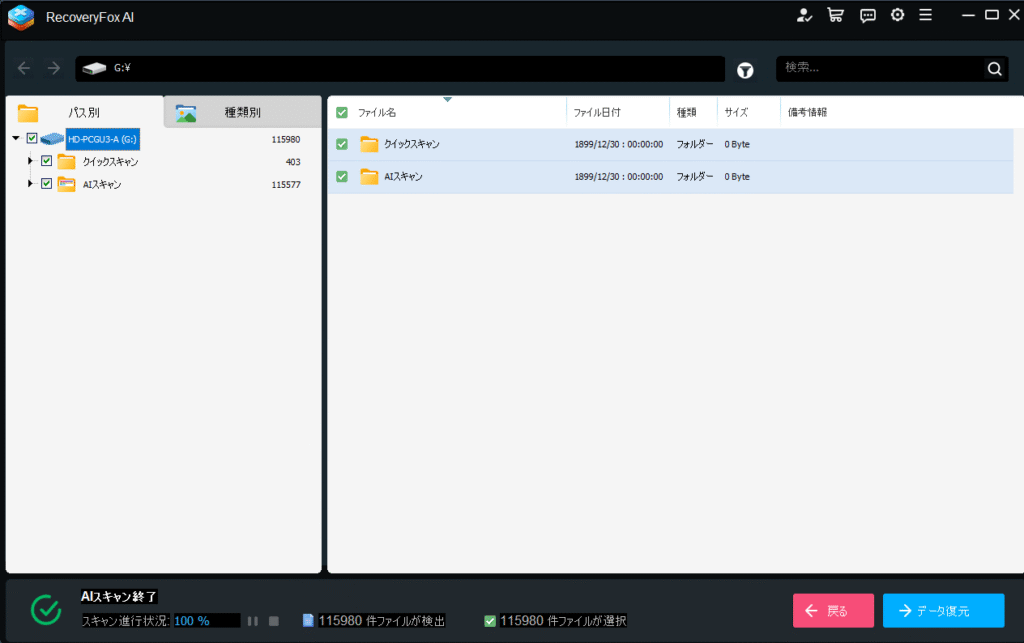Open the shopping cart purchase icon
Image resolution: width=1024 pixels, height=643 pixels.
click(x=836, y=15)
